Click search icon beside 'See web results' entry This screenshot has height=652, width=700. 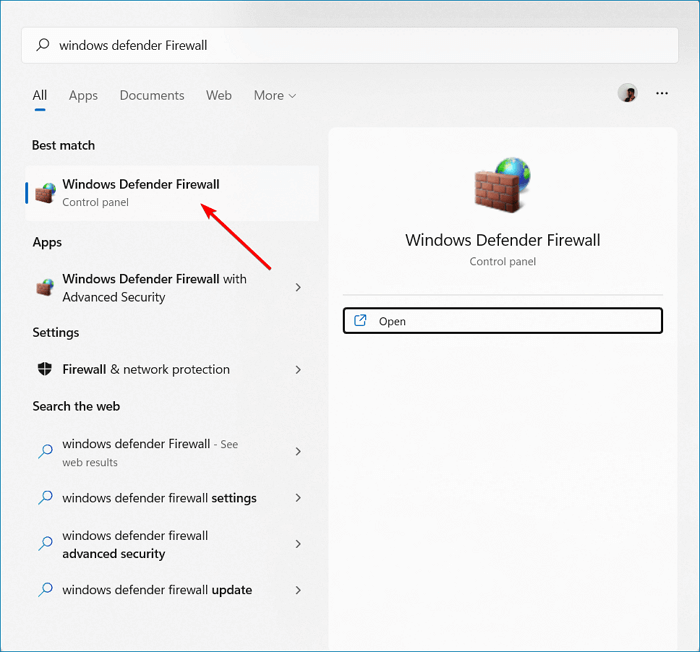[46, 451]
